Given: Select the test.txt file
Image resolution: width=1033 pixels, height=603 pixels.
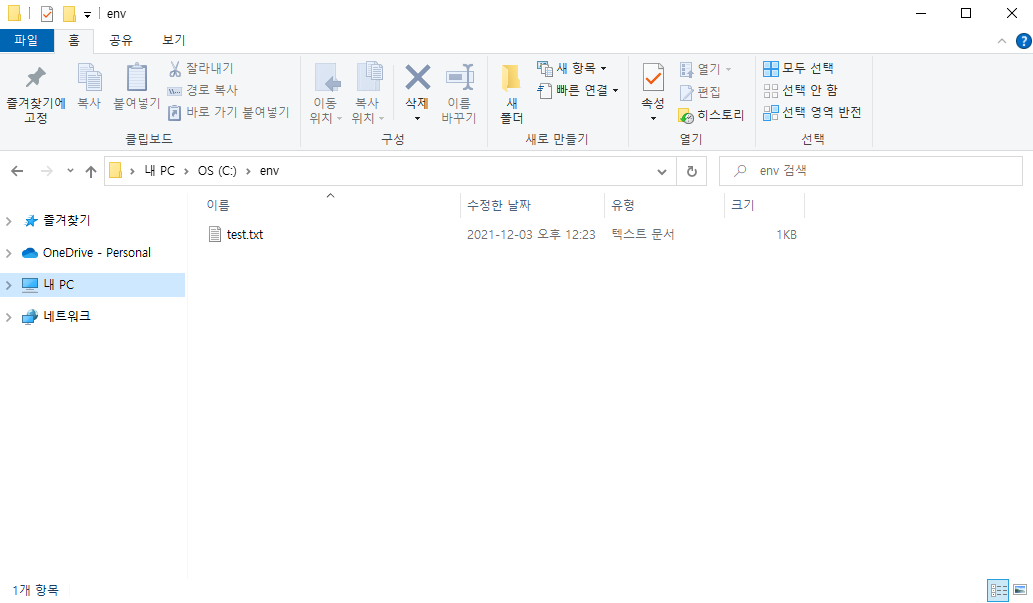Looking at the screenshot, I should (x=244, y=234).
